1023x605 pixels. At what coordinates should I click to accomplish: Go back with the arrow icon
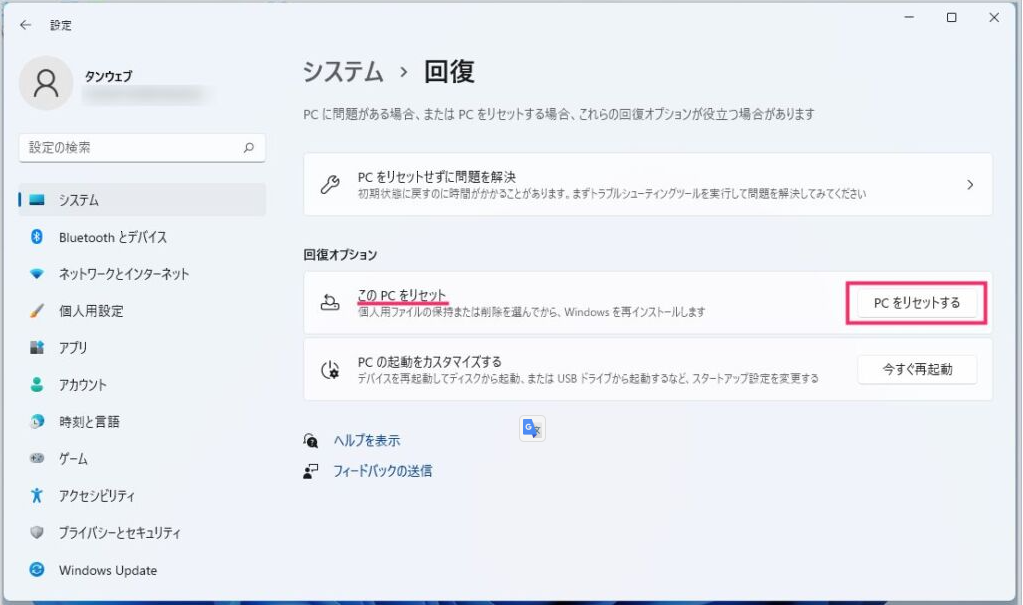(x=25, y=25)
